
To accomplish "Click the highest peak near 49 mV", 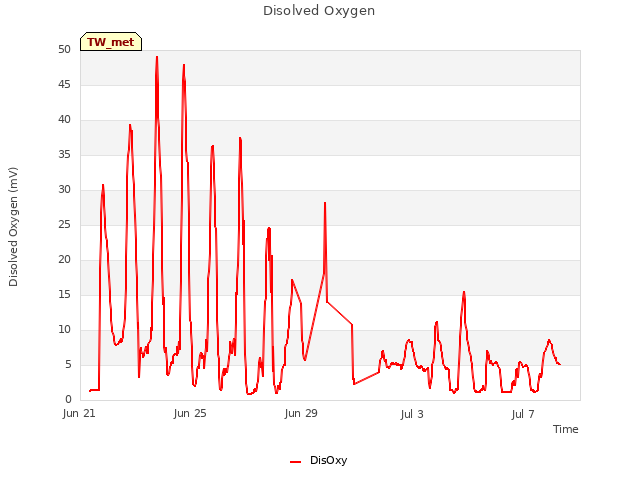I will [157, 58].
